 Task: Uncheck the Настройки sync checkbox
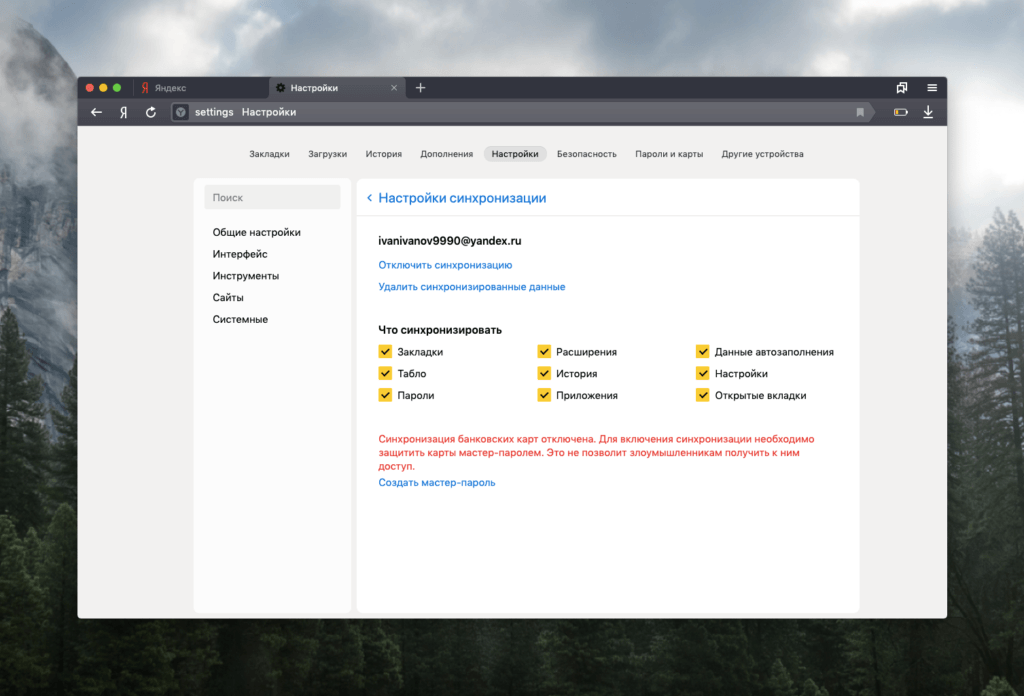click(703, 373)
